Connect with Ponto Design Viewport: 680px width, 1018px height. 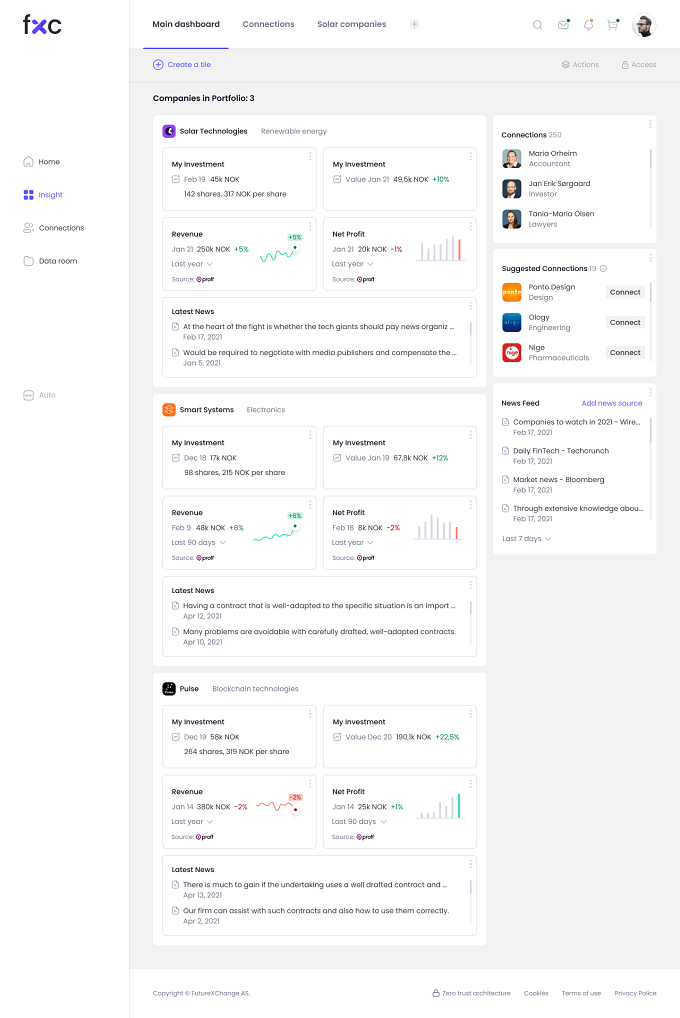(x=625, y=292)
